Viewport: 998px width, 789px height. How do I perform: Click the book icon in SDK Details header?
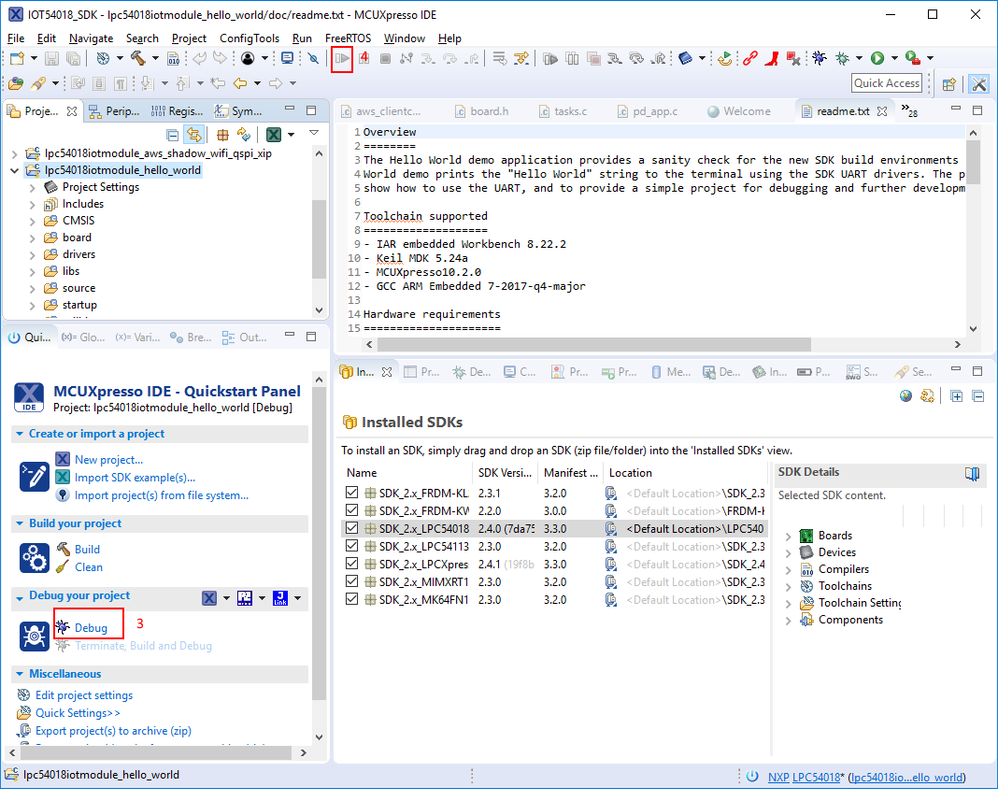[x=972, y=473]
